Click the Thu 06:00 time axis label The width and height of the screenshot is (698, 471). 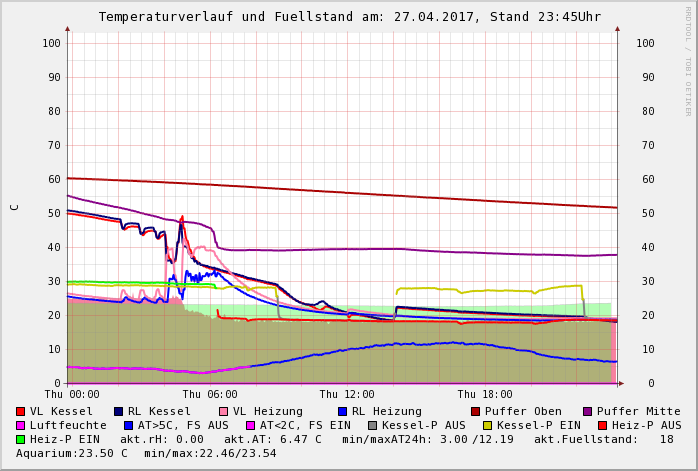(210, 394)
